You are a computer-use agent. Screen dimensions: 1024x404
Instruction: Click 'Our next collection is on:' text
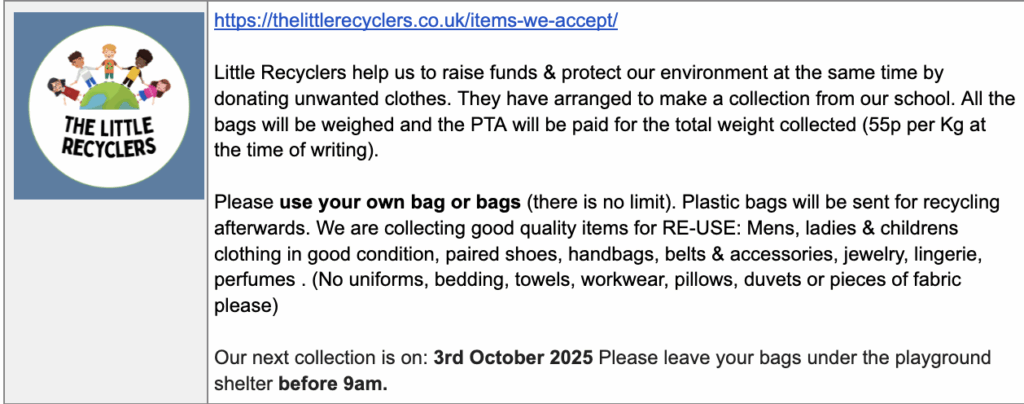point(321,358)
